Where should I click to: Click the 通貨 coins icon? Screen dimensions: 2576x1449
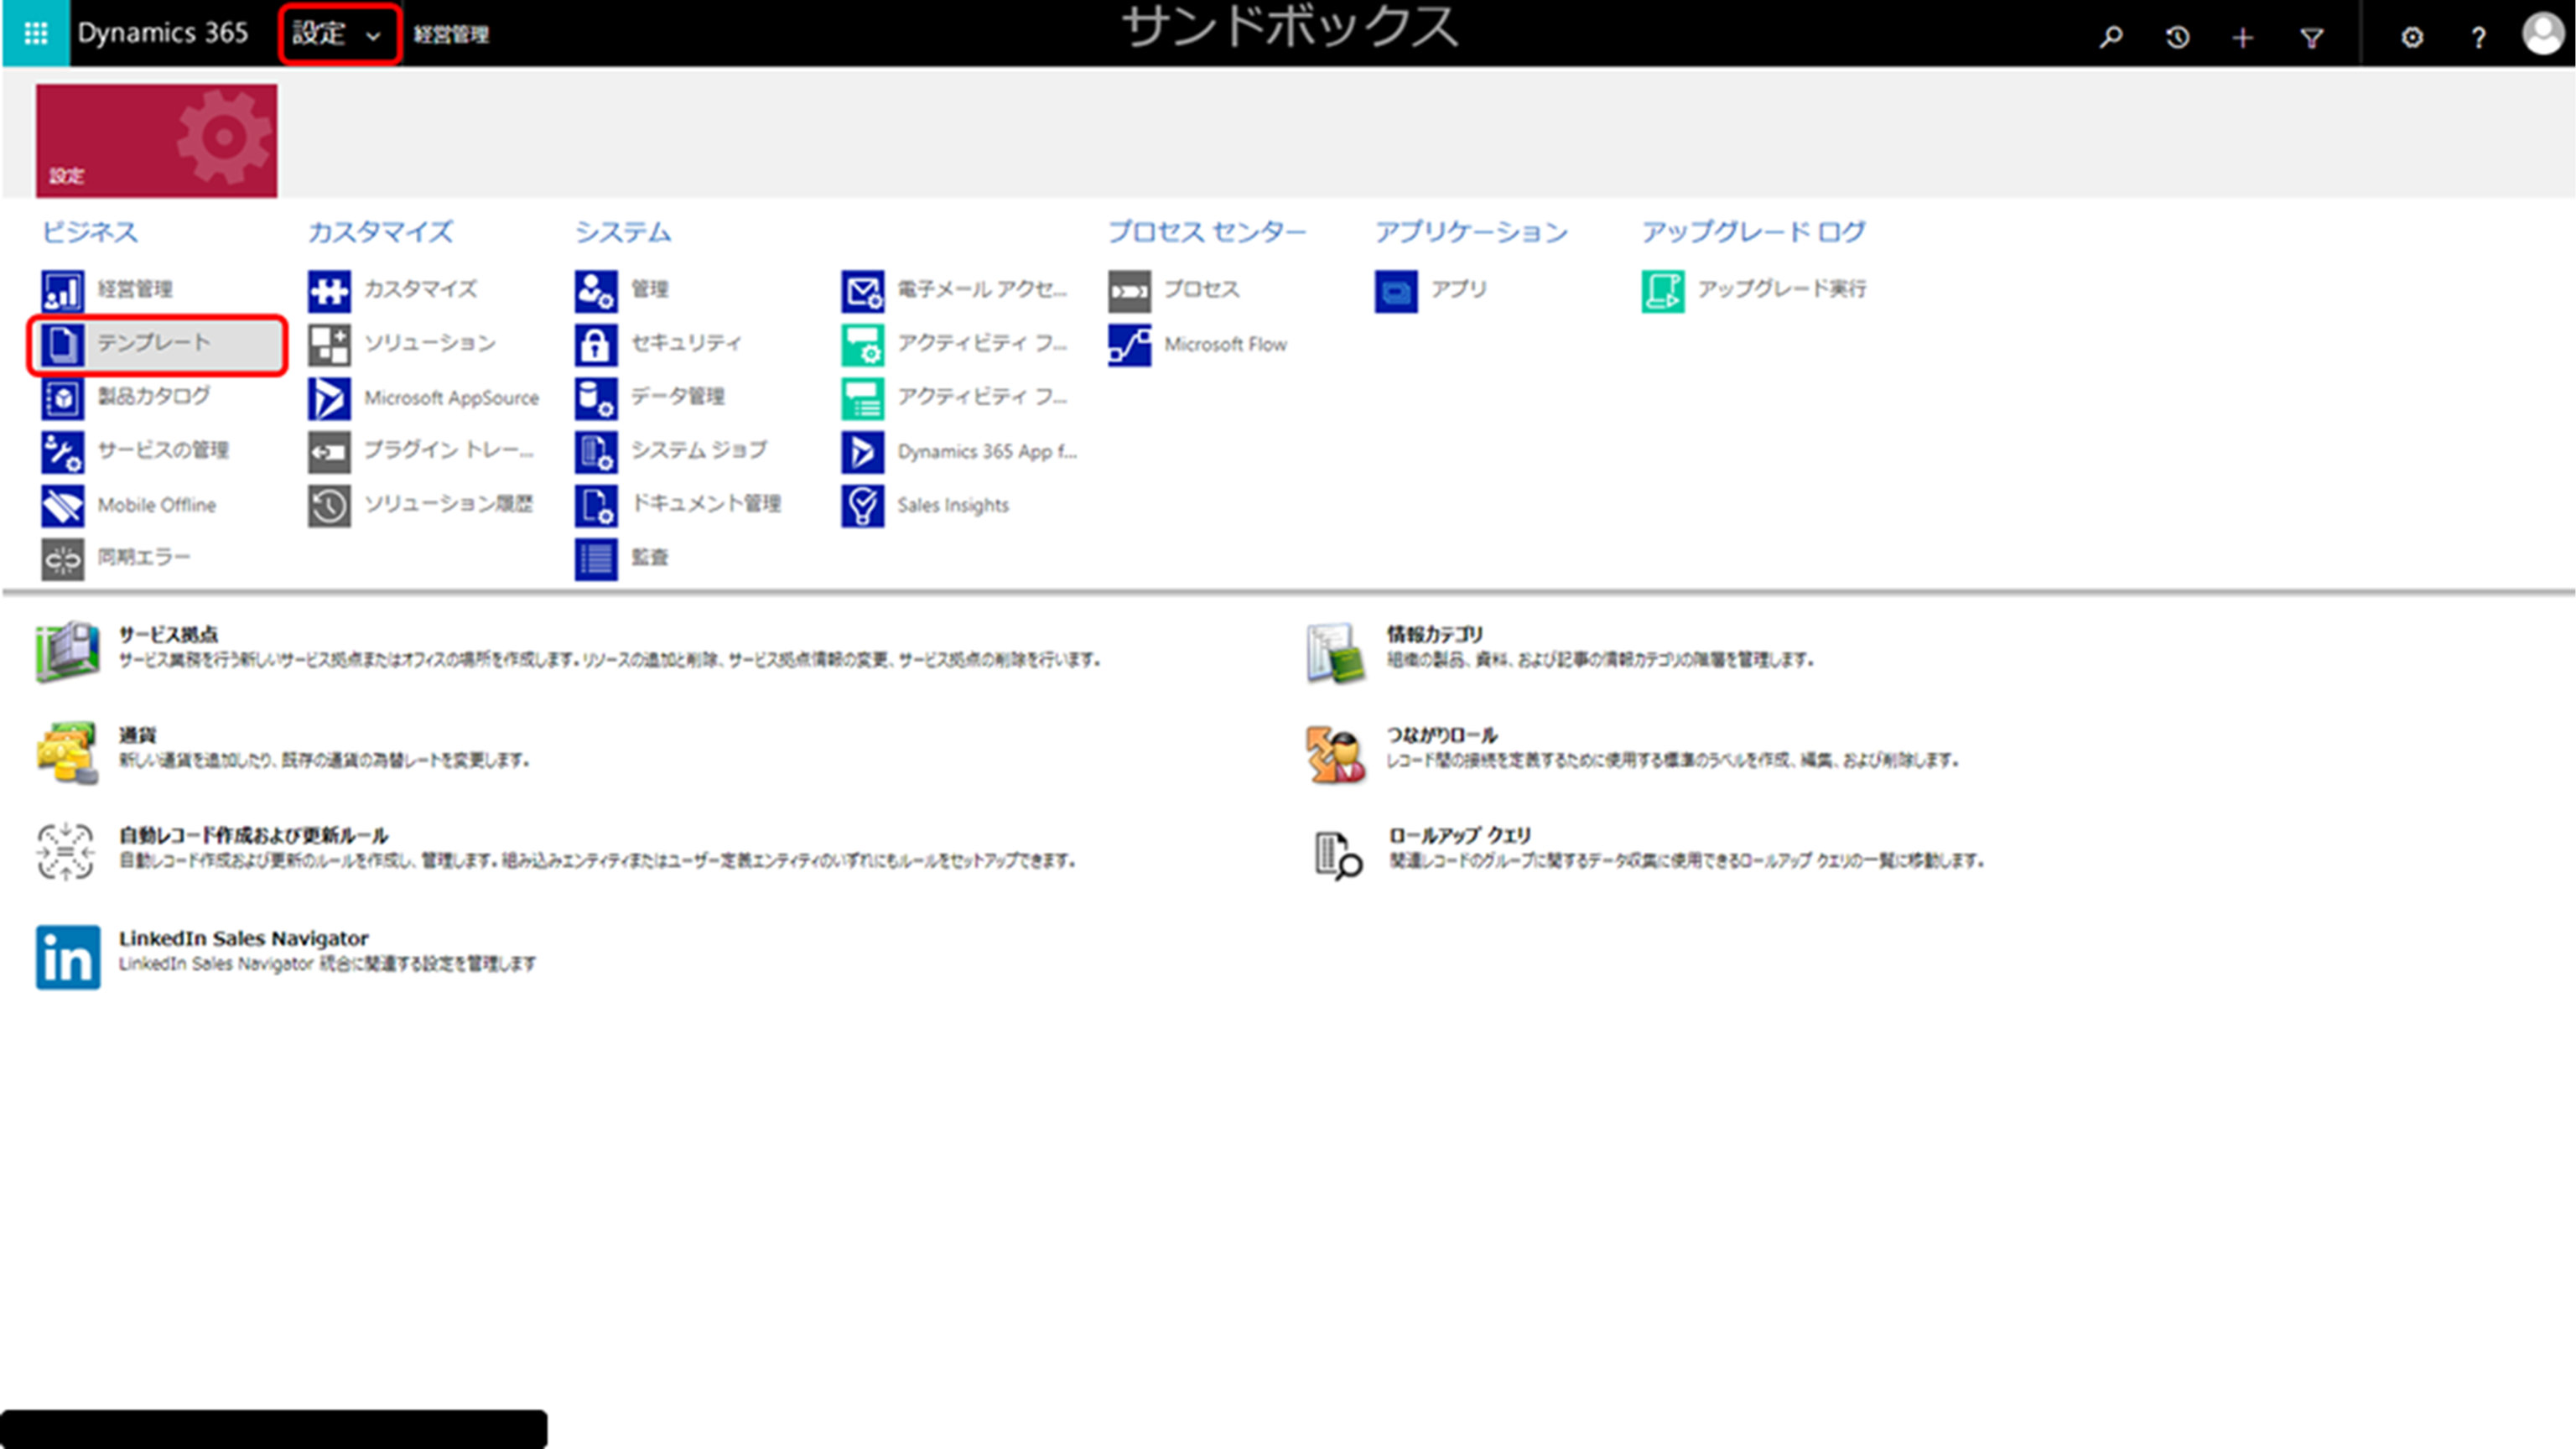tap(67, 752)
